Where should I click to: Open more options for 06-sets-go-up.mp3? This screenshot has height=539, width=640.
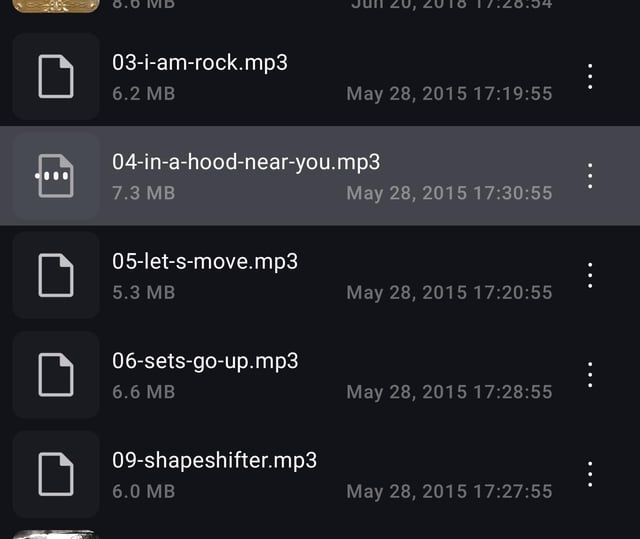[x=590, y=375]
